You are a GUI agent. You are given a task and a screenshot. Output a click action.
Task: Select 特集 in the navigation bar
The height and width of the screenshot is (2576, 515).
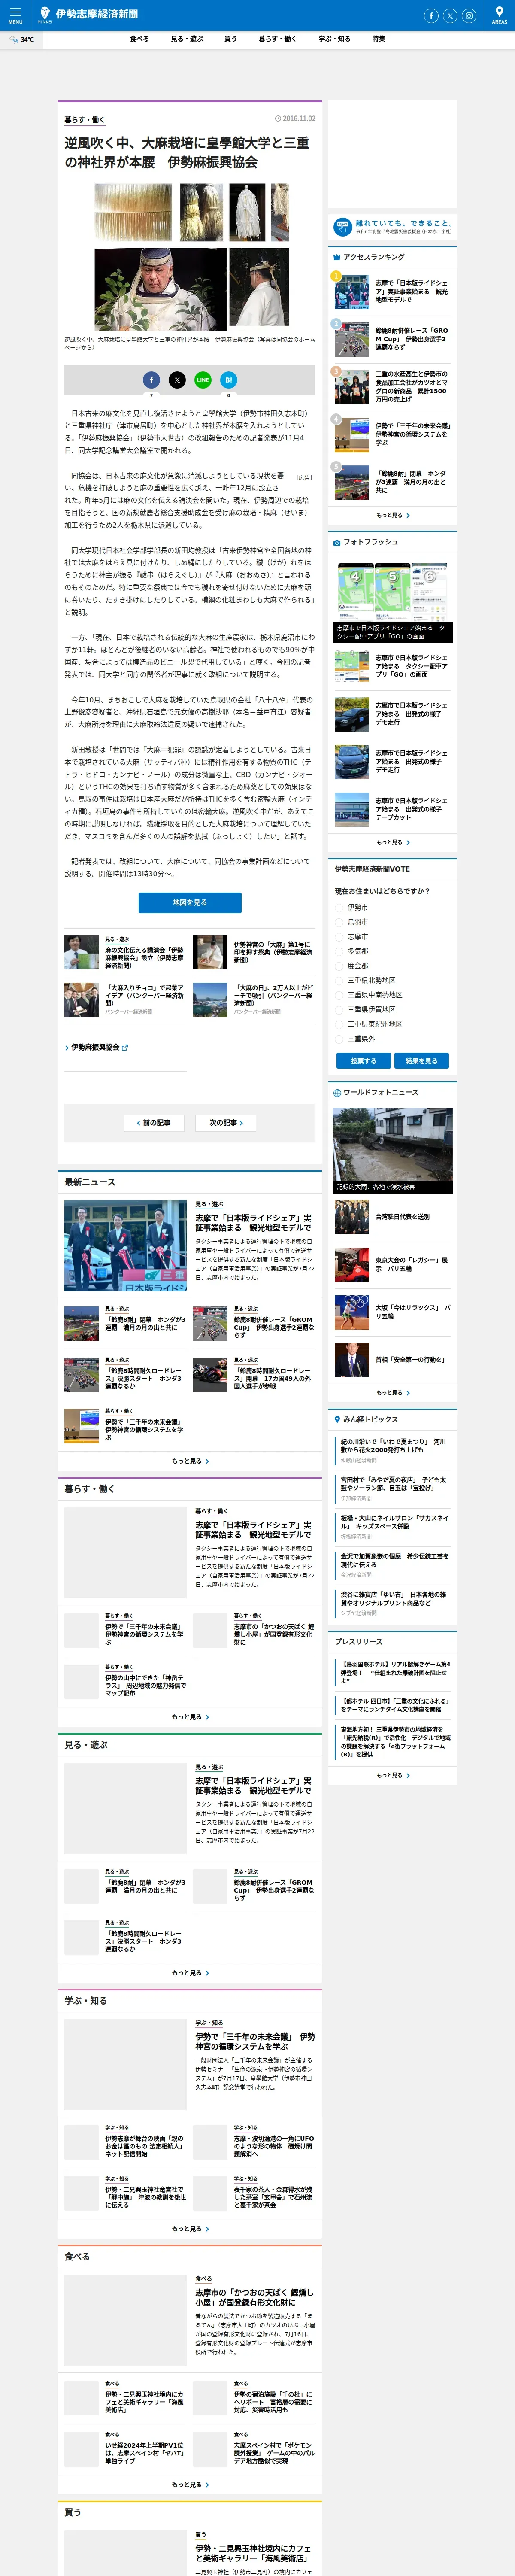pos(379,39)
